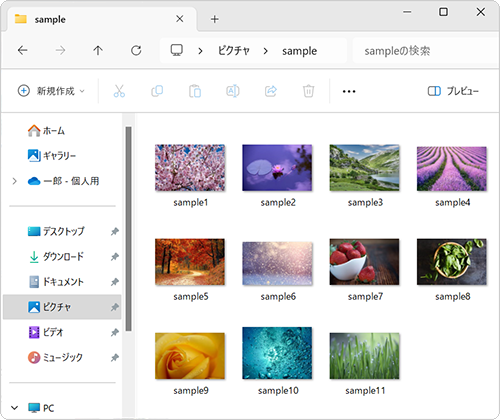Collapse the PC tree node chevron

coord(14,408)
